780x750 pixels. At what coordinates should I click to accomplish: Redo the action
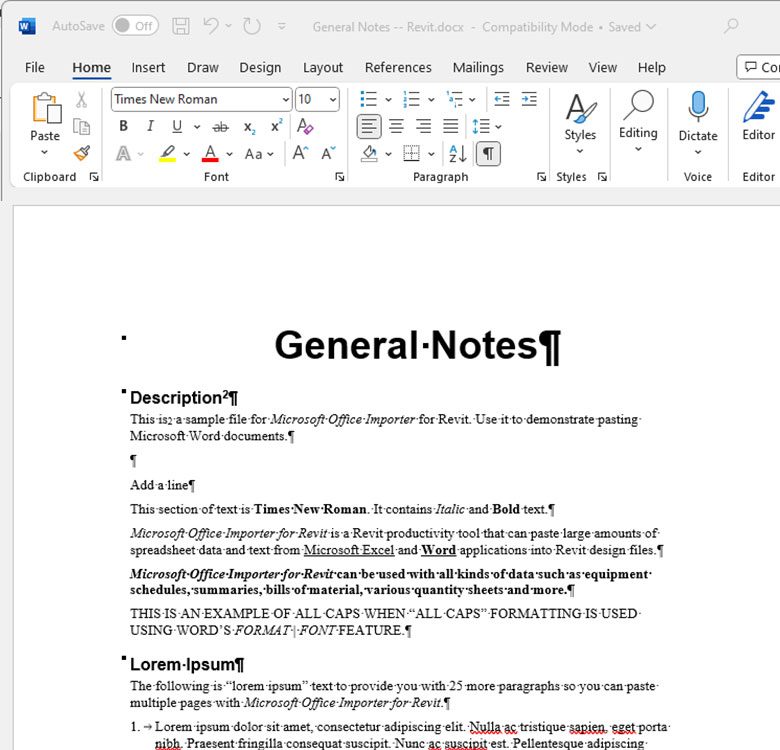pos(252,26)
